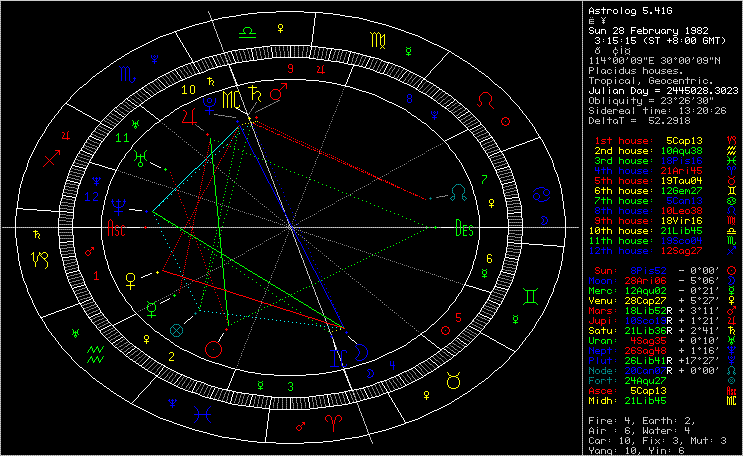
Task: Select the blue crescent Moon glyph beside IC
Action: (362, 352)
